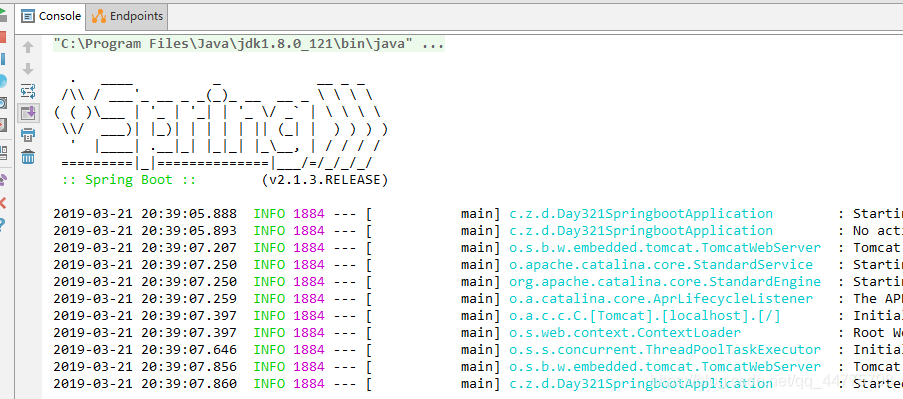
Task: Click timestamp '2019-03-21 20:39:07.259'
Action: pos(145,299)
